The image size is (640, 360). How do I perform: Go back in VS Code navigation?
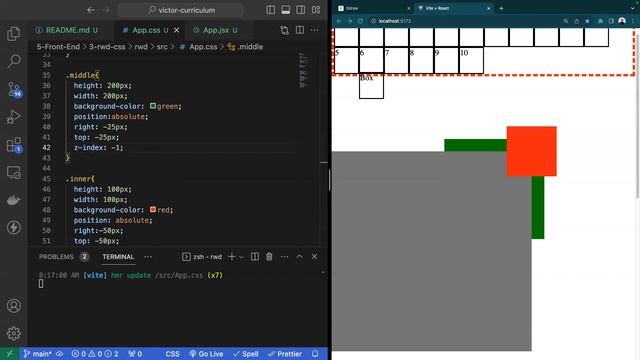91,10
